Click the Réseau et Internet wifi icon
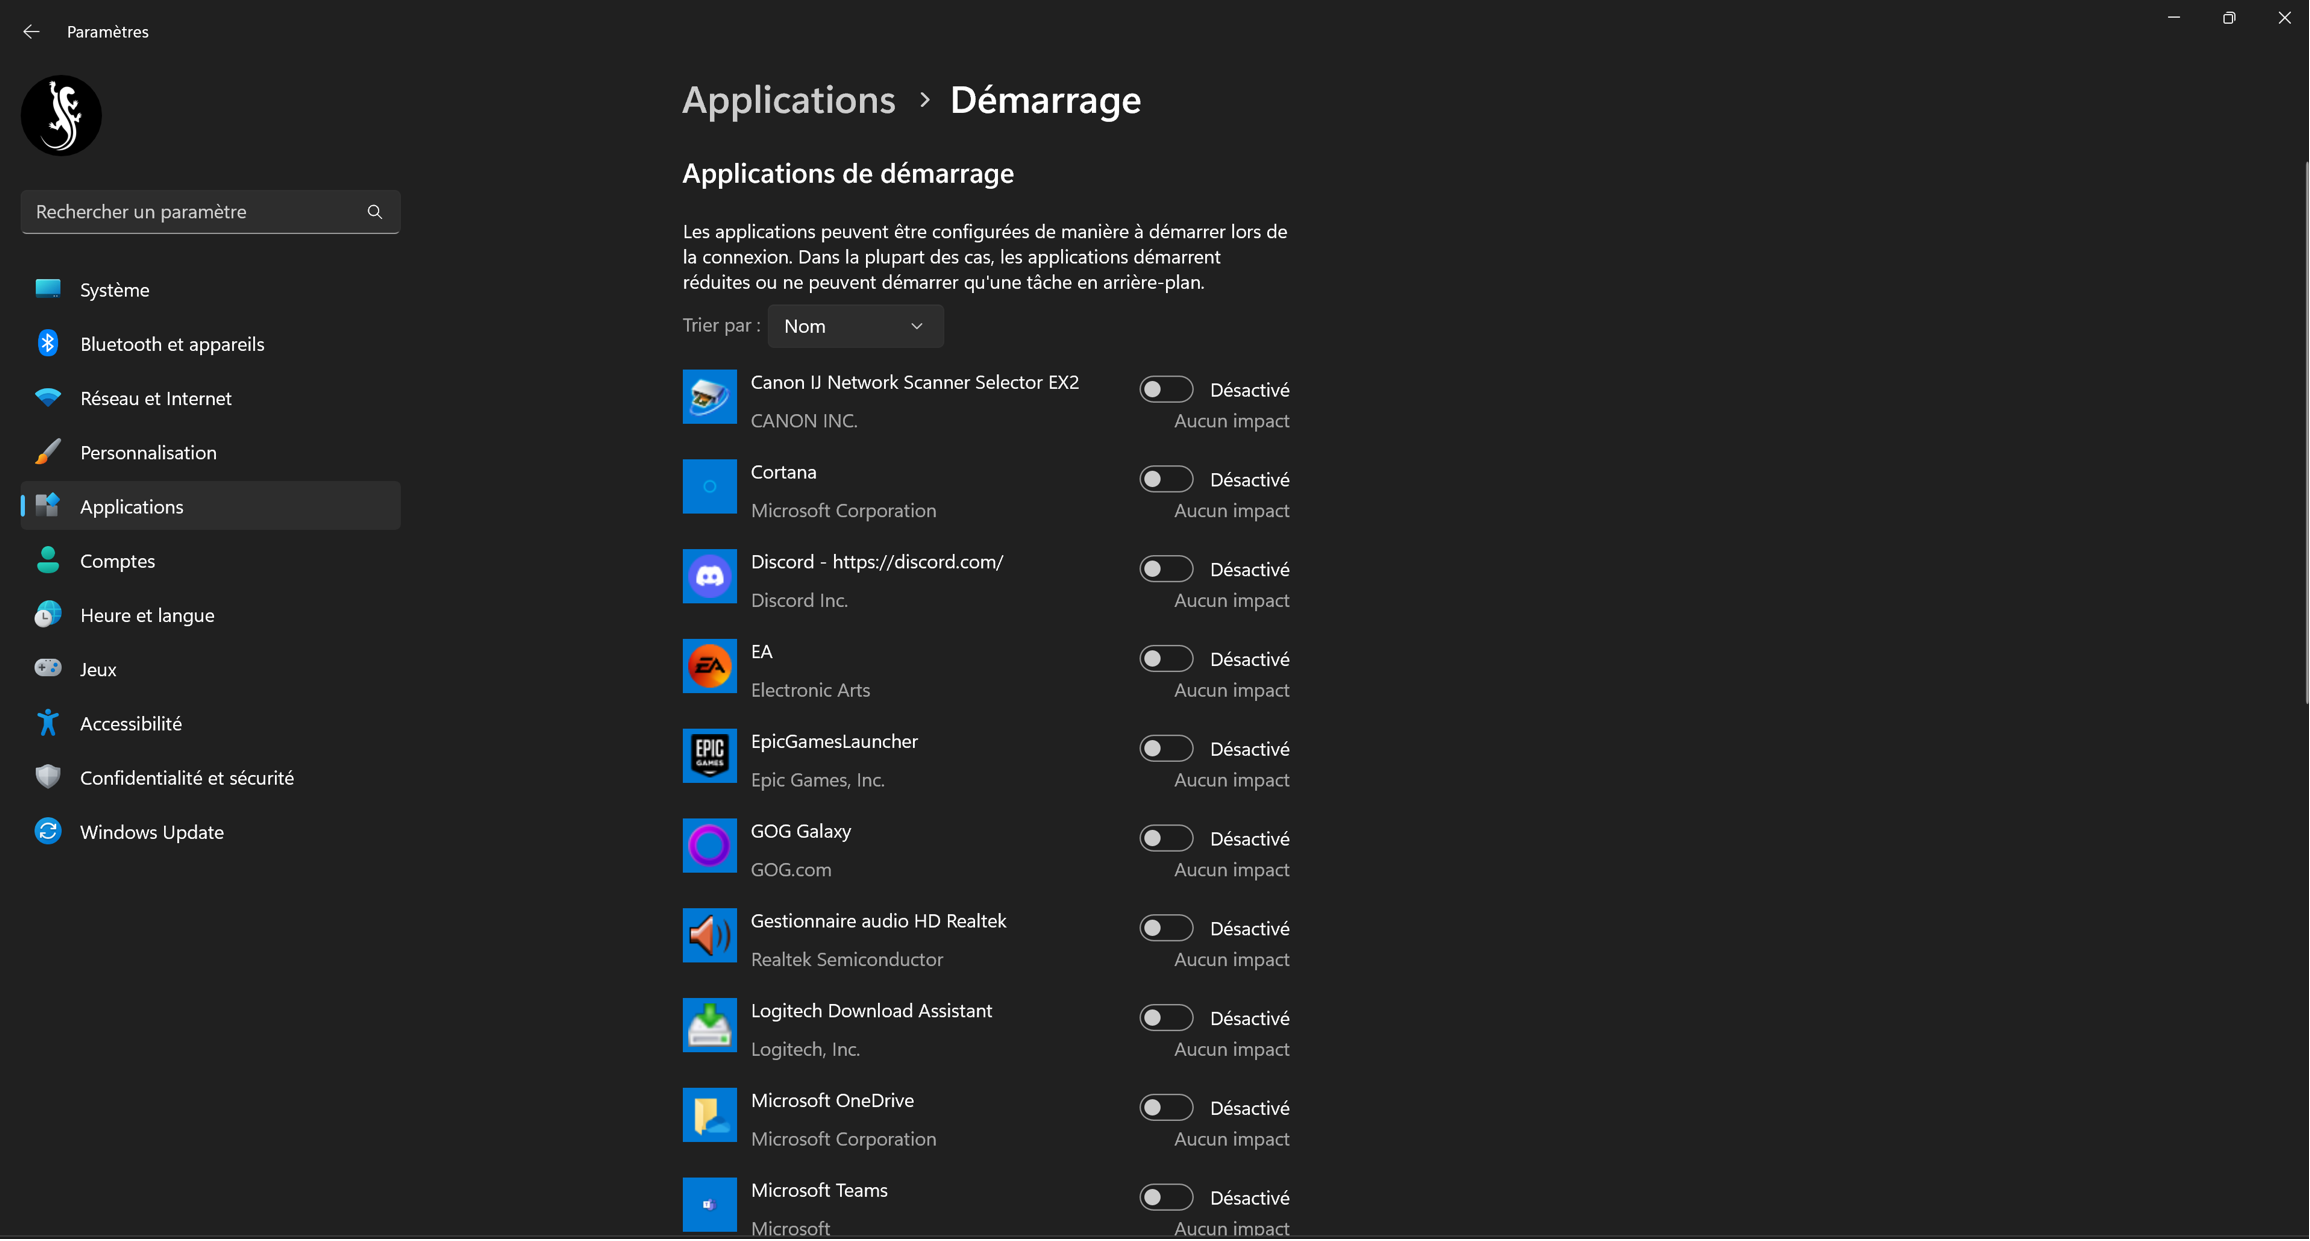Screen dimensions: 2310x1241 [48, 398]
